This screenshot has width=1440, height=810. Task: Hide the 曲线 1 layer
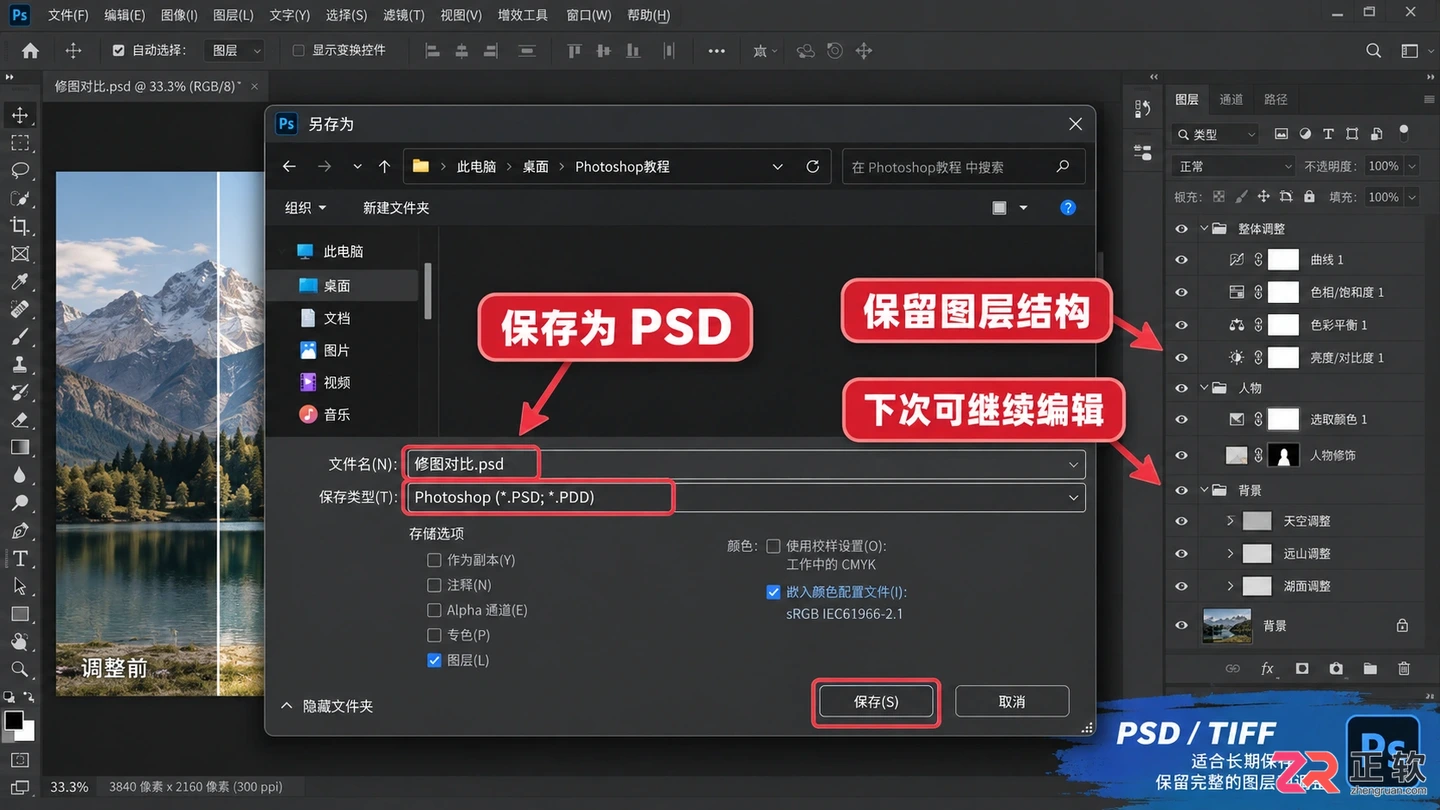tap(1181, 260)
